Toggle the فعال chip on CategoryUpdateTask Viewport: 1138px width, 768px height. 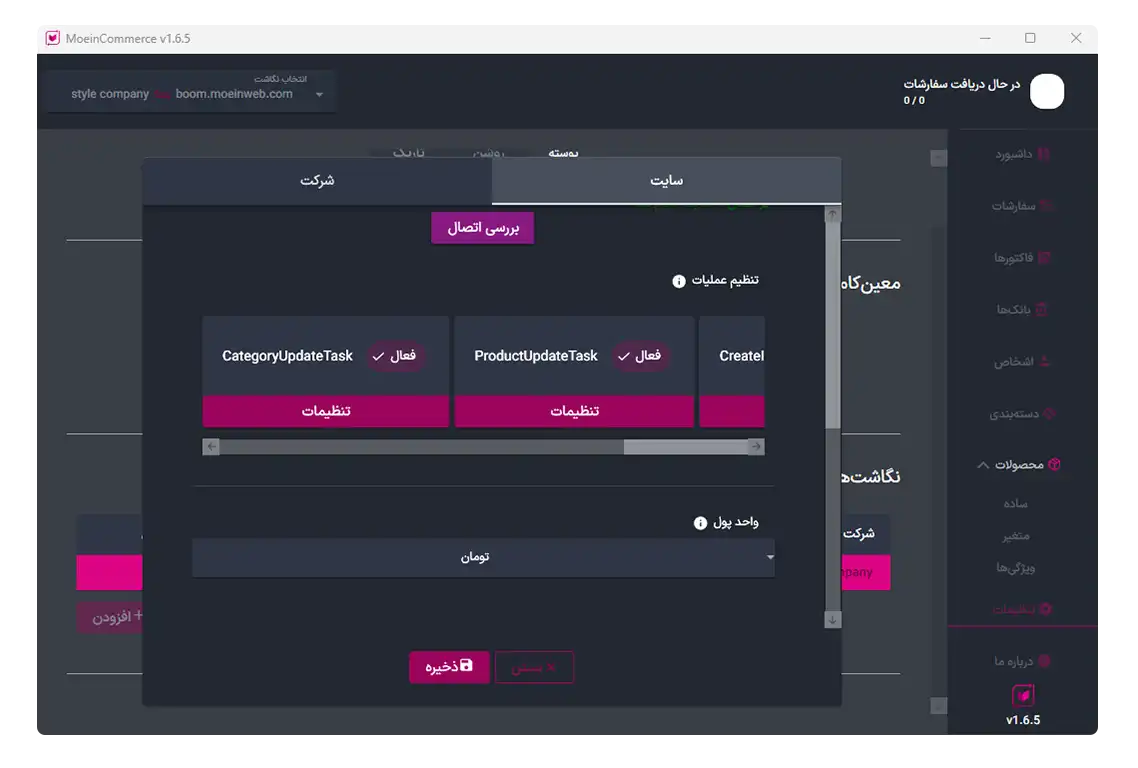click(394, 356)
